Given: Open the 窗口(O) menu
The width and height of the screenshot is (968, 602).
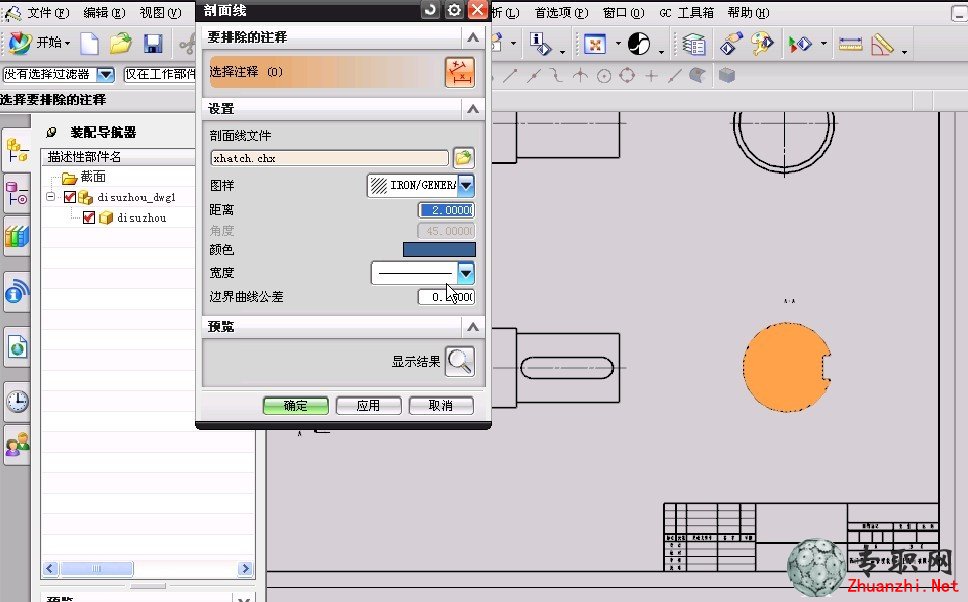Looking at the screenshot, I should pyautogui.click(x=623, y=12).
